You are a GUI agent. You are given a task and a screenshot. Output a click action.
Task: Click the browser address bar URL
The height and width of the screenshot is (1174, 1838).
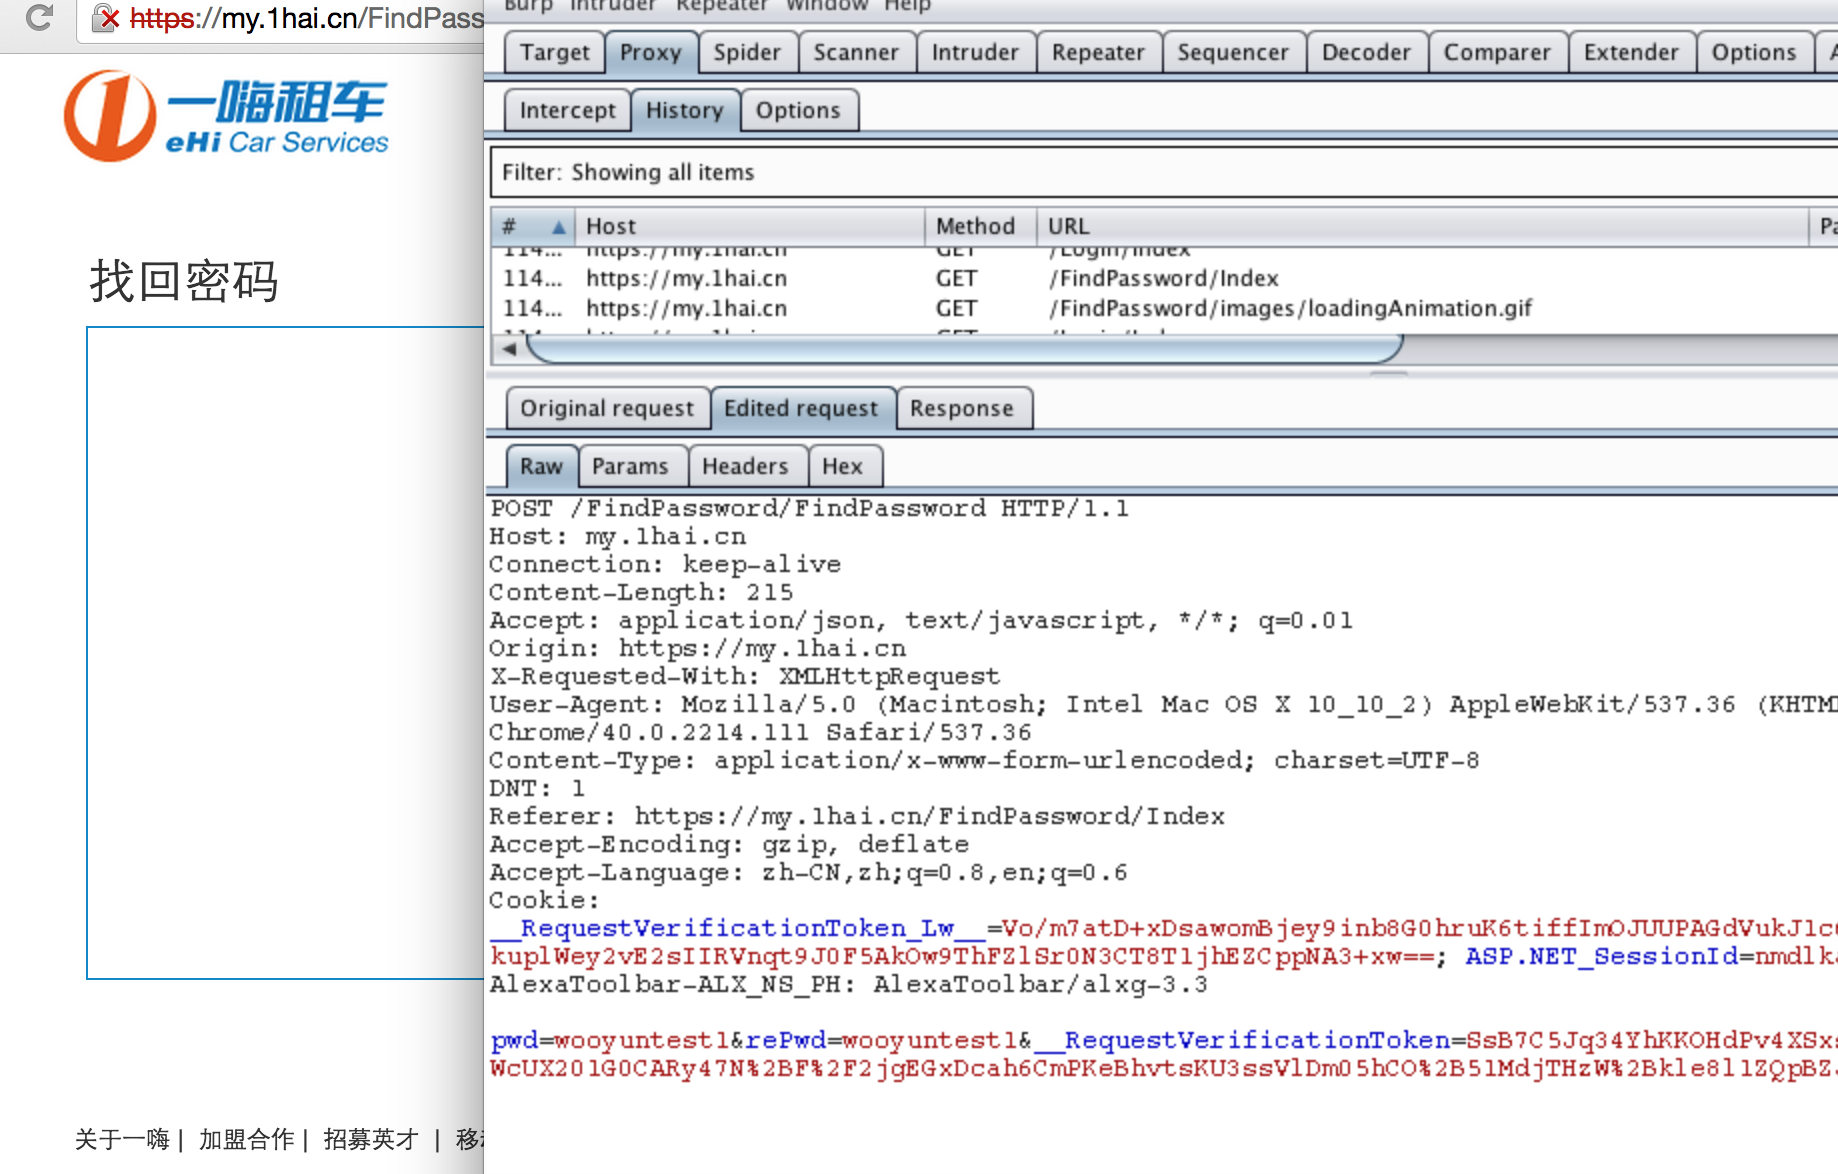(306, 18)
